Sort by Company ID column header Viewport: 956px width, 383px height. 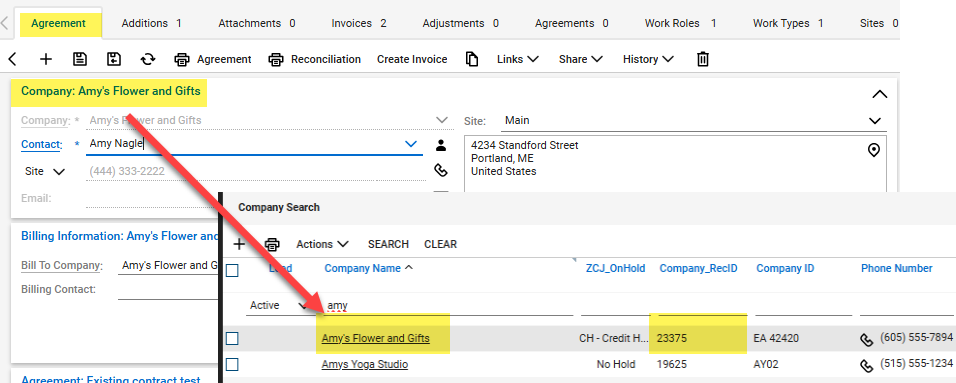[785, 268]
